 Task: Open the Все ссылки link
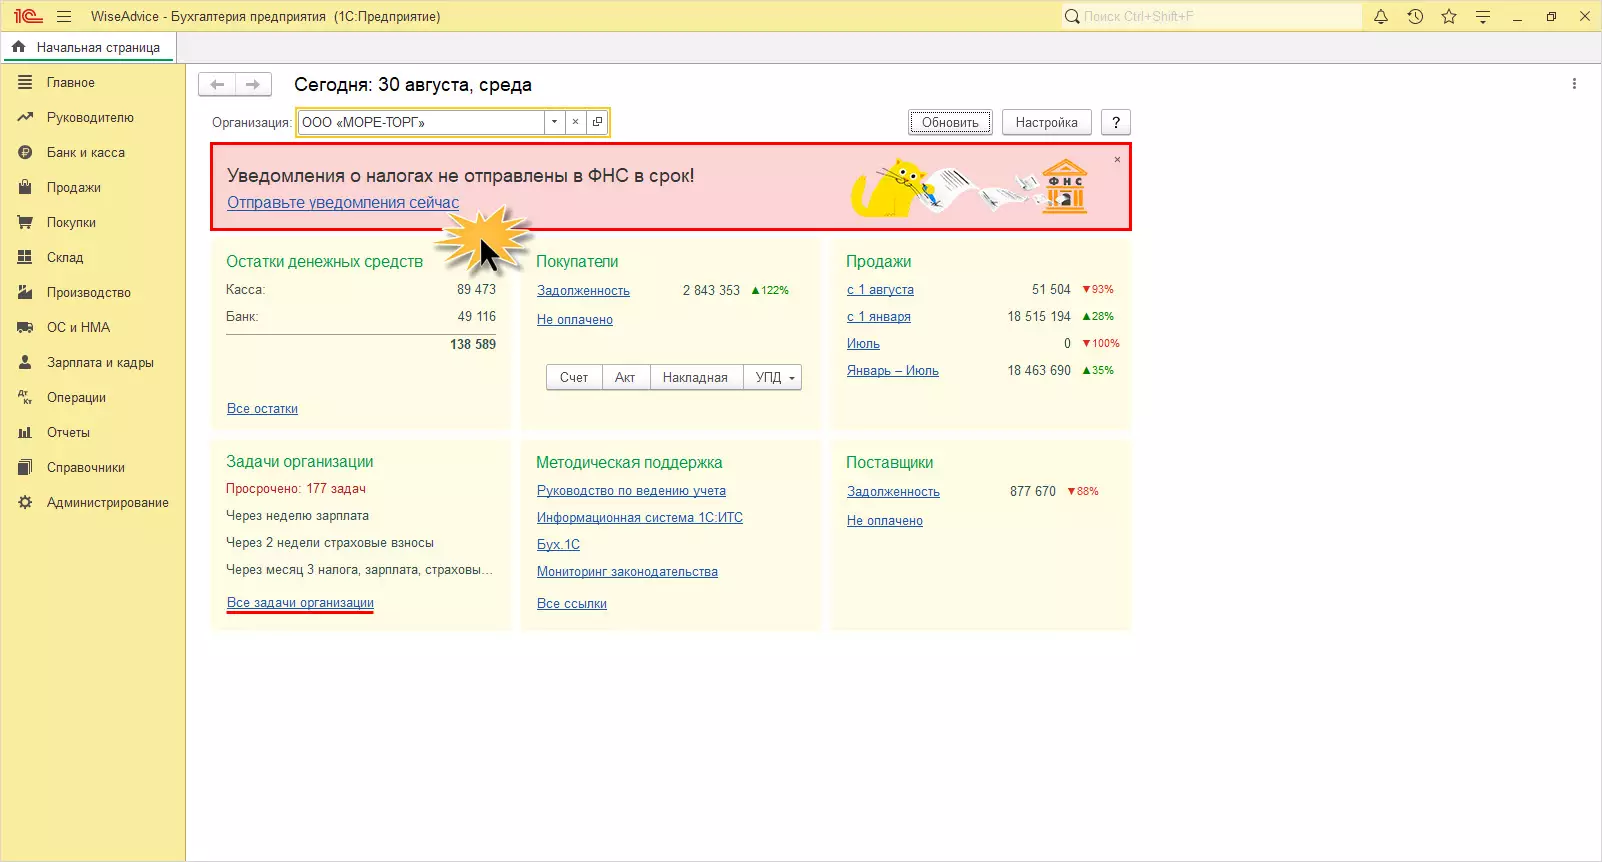click(x=572, y=604)
